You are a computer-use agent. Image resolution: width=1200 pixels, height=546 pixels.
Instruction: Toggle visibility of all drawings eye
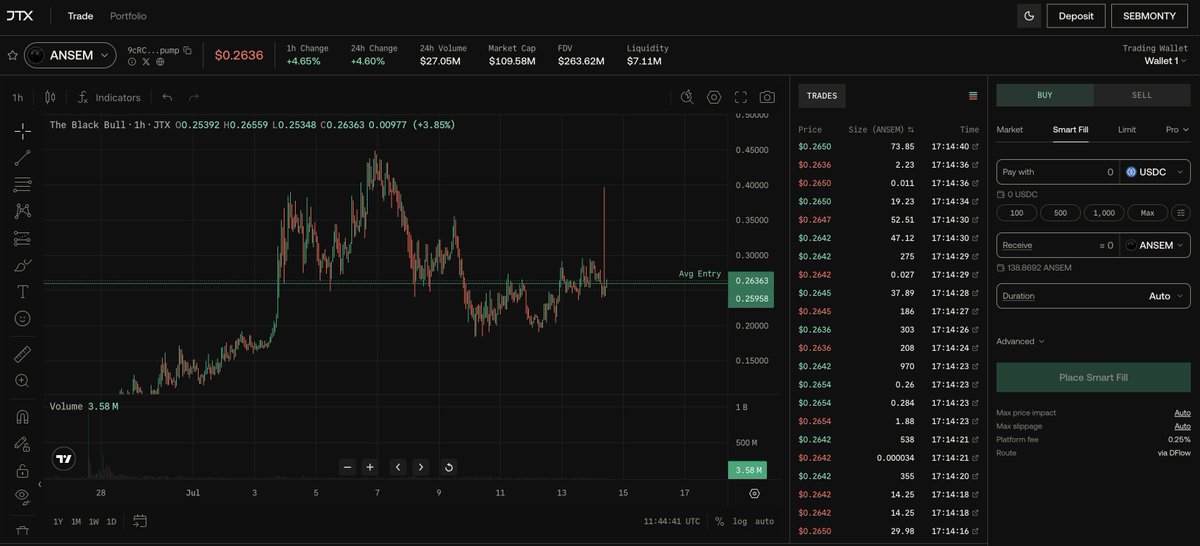[22, 496]
